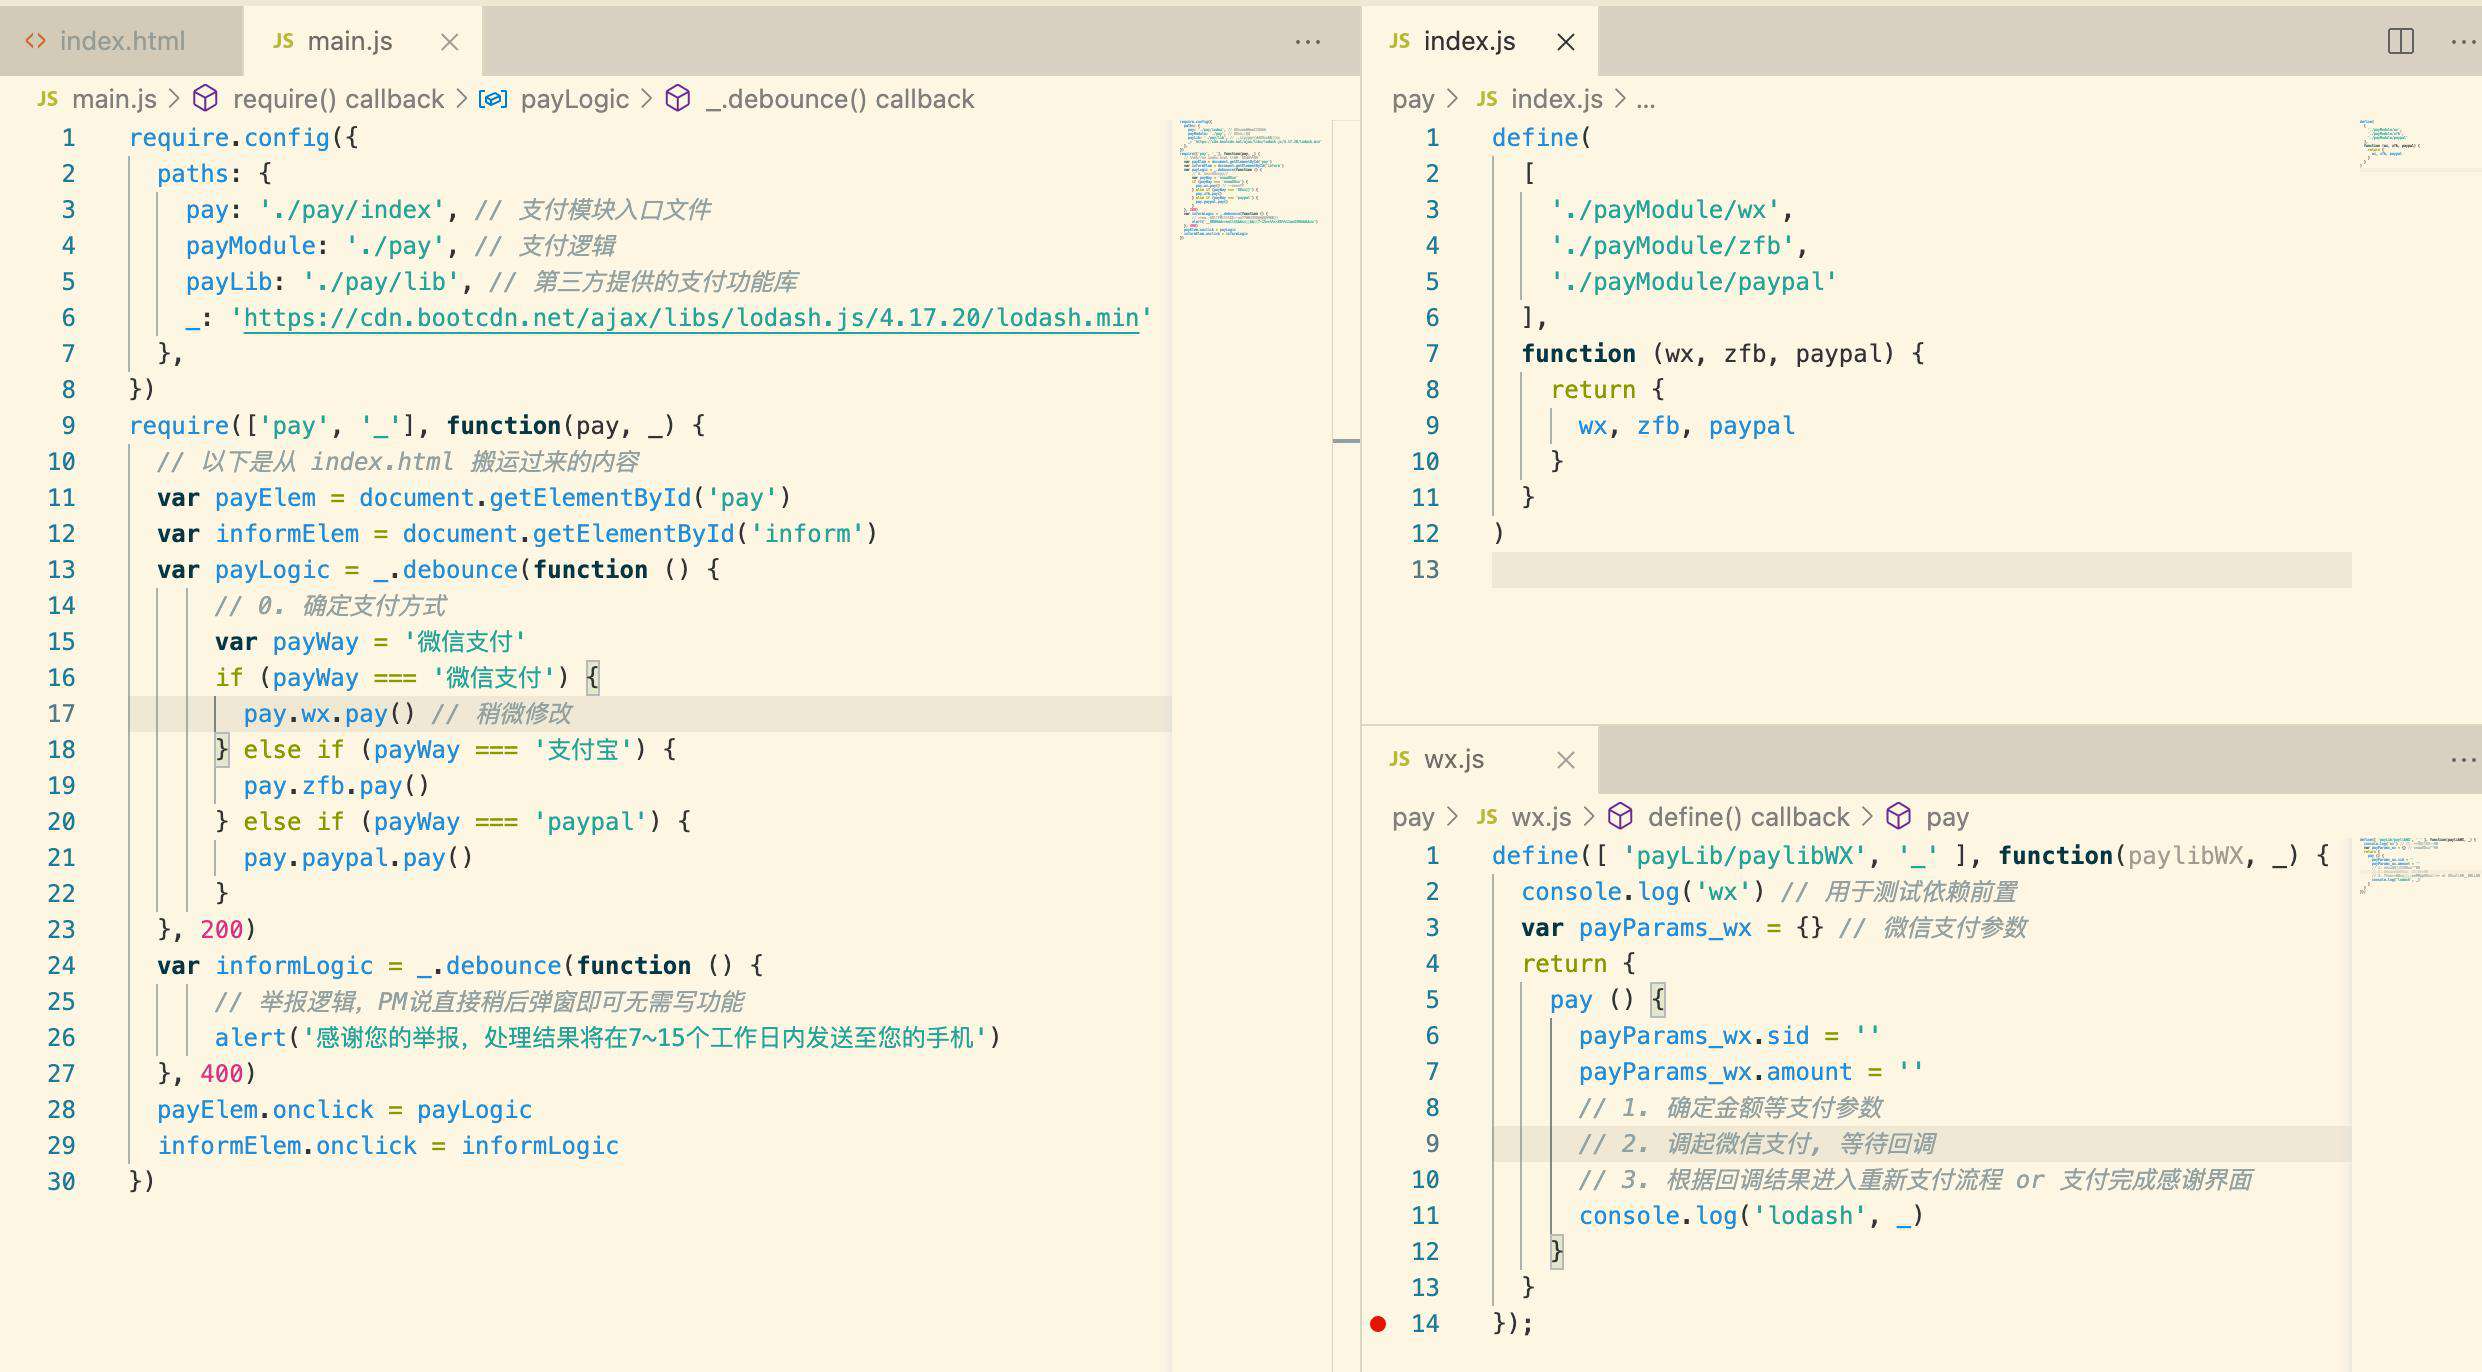Screen dimensions: 2482x1372
Task: Click './payModule/paypal' string in index.js
Action: click(x=1693, y=282)
